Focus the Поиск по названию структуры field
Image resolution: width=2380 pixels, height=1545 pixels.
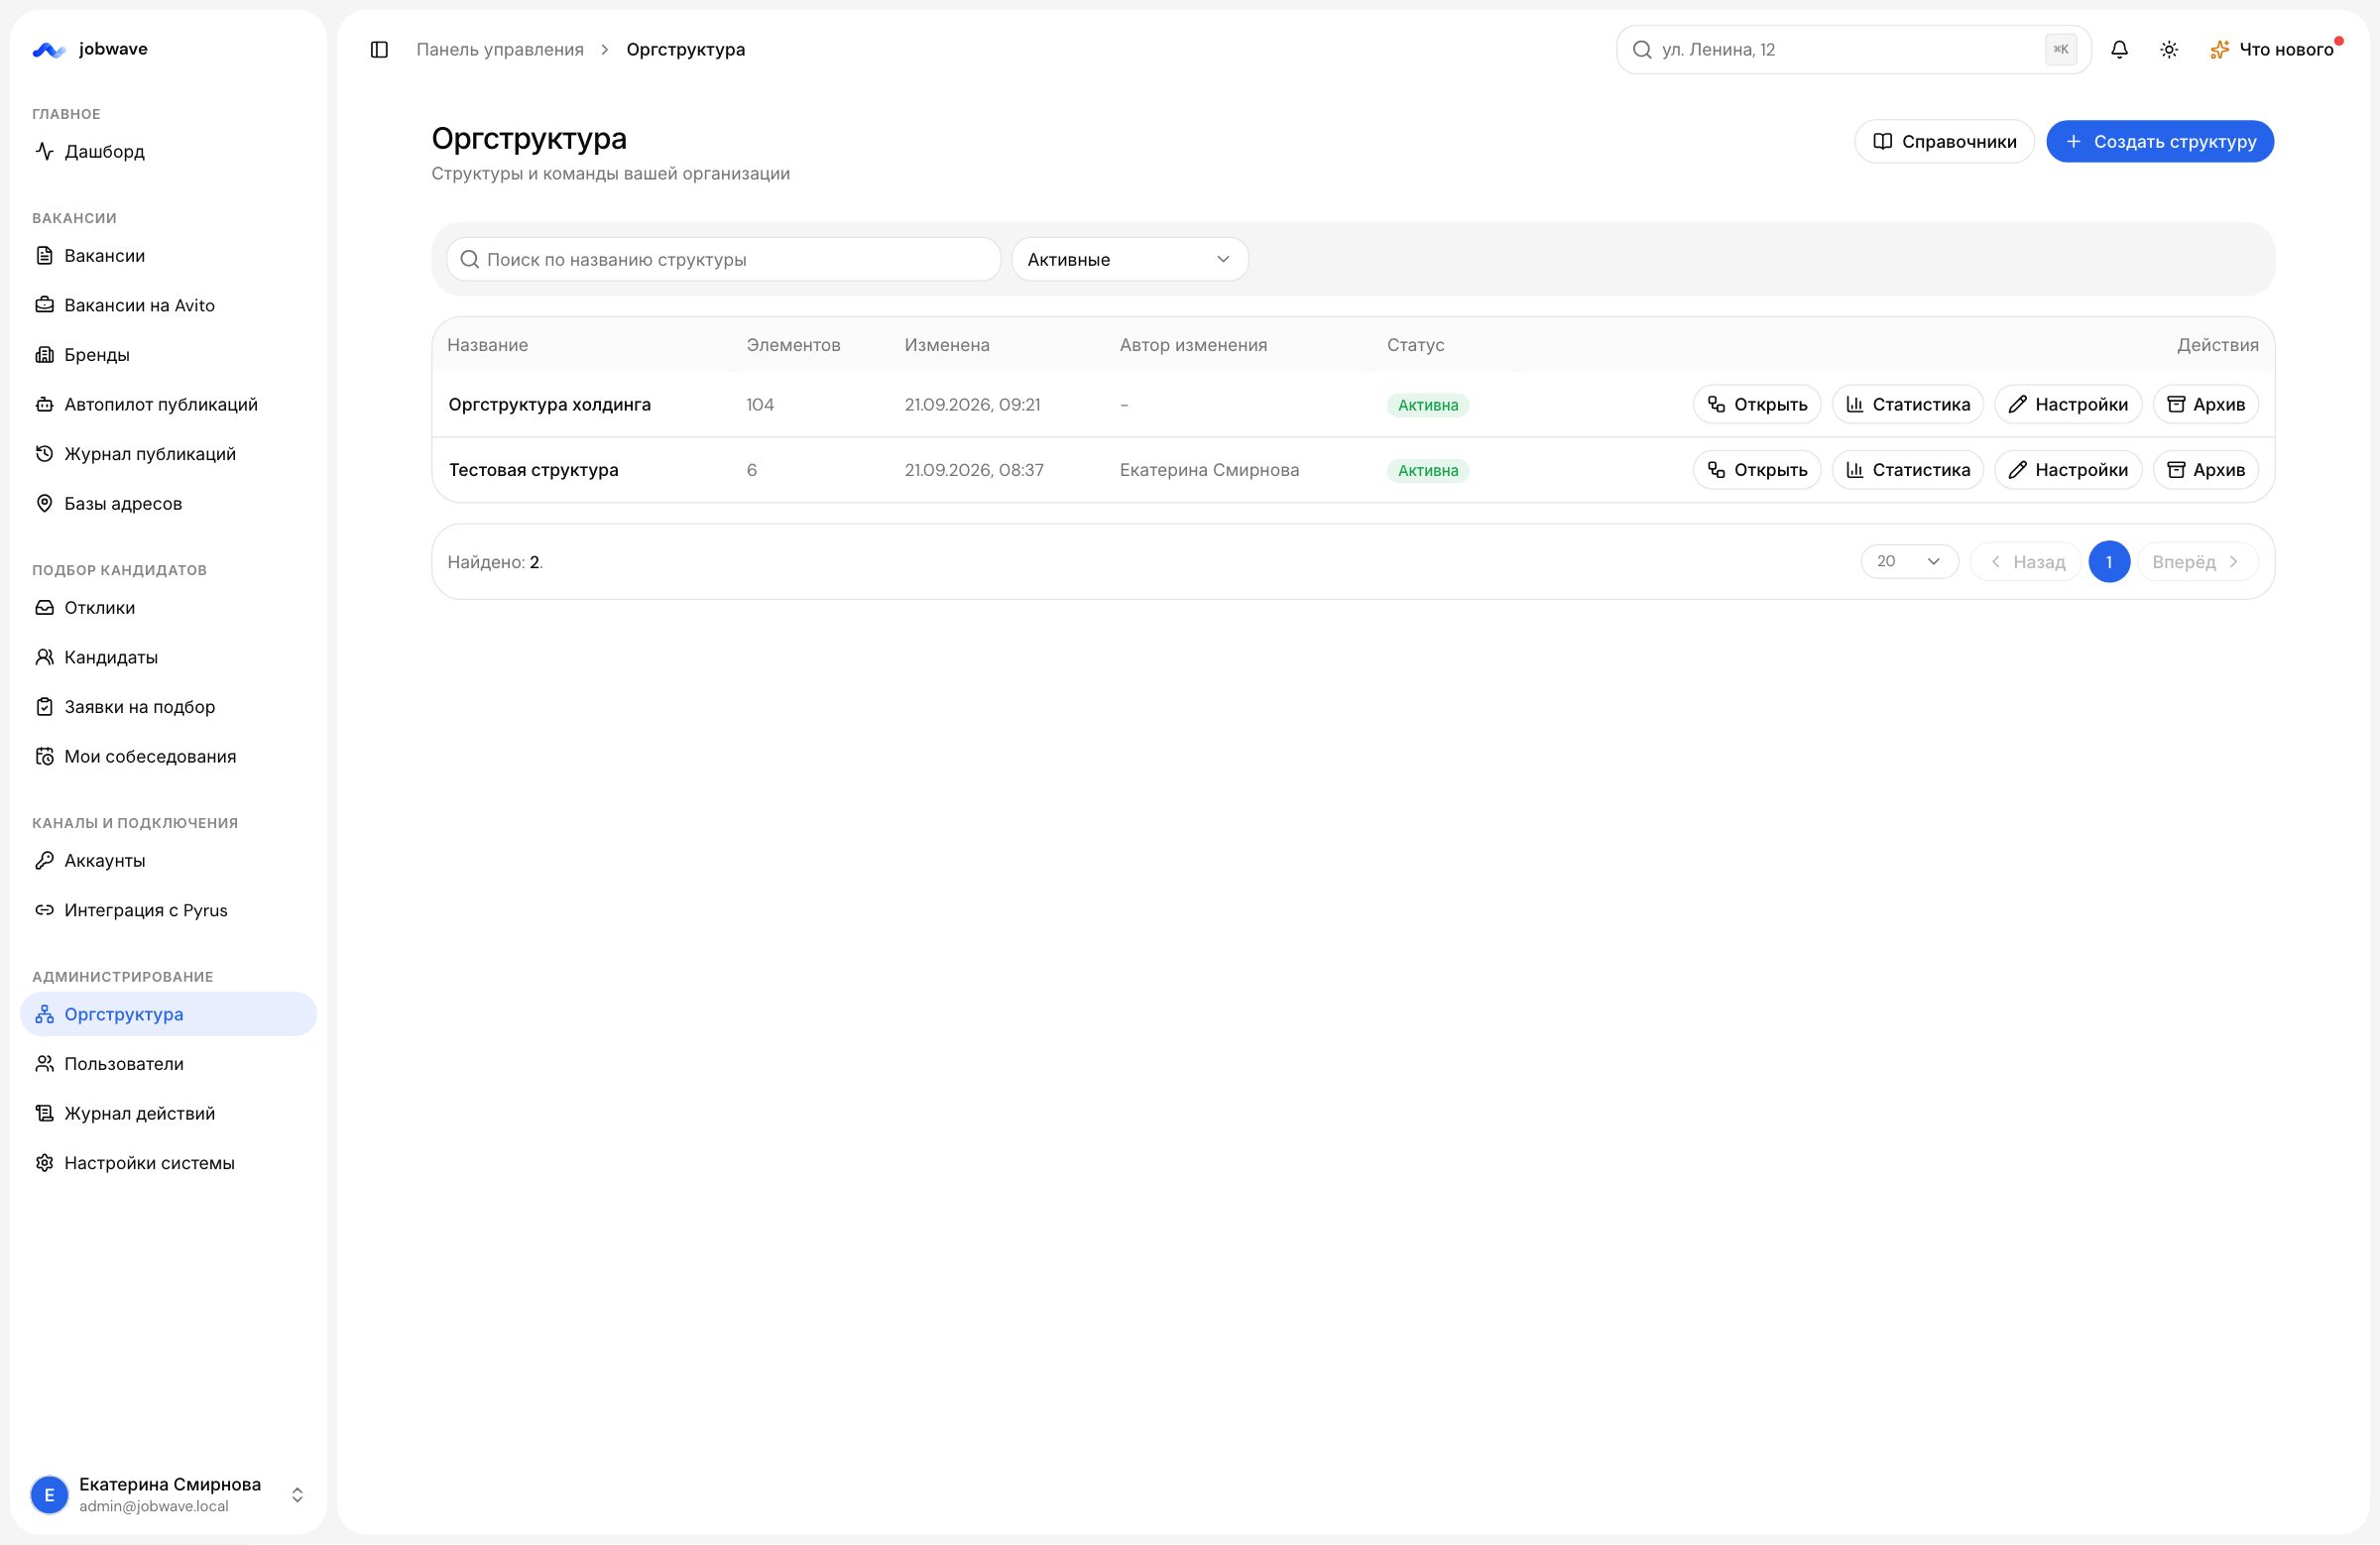pyautogui.click(x=723, y=259)
